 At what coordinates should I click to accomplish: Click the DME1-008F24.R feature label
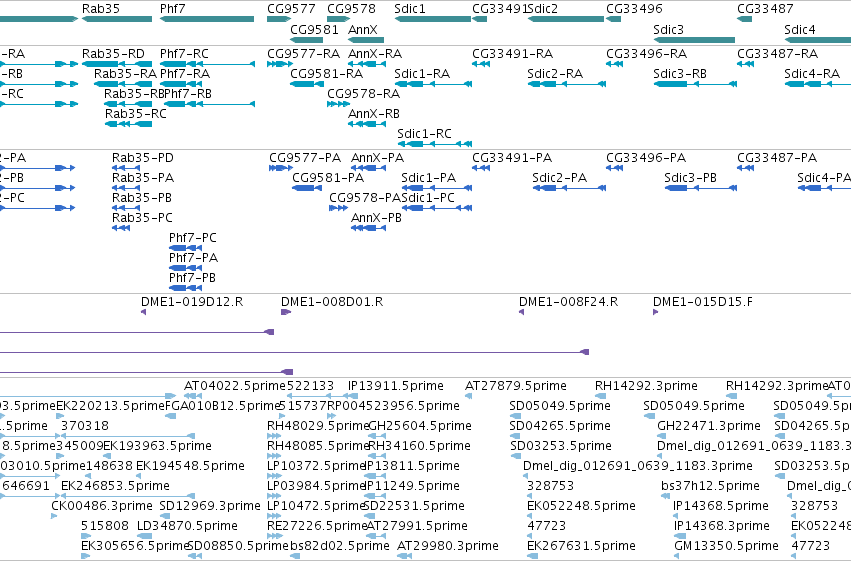click(x=569, y=302)
